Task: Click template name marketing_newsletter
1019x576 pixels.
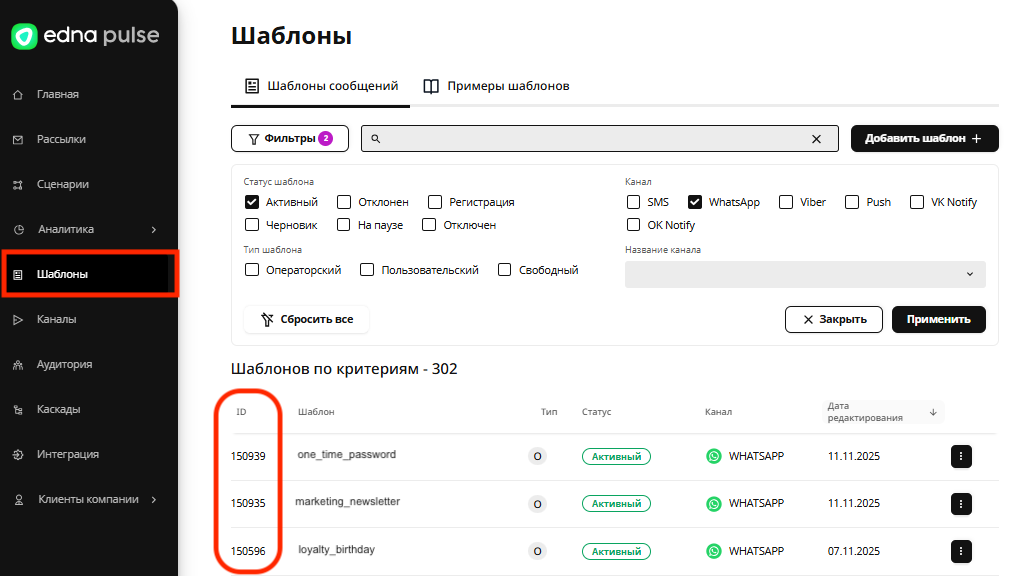Action: pyautogui.click(x=348, y=502)
